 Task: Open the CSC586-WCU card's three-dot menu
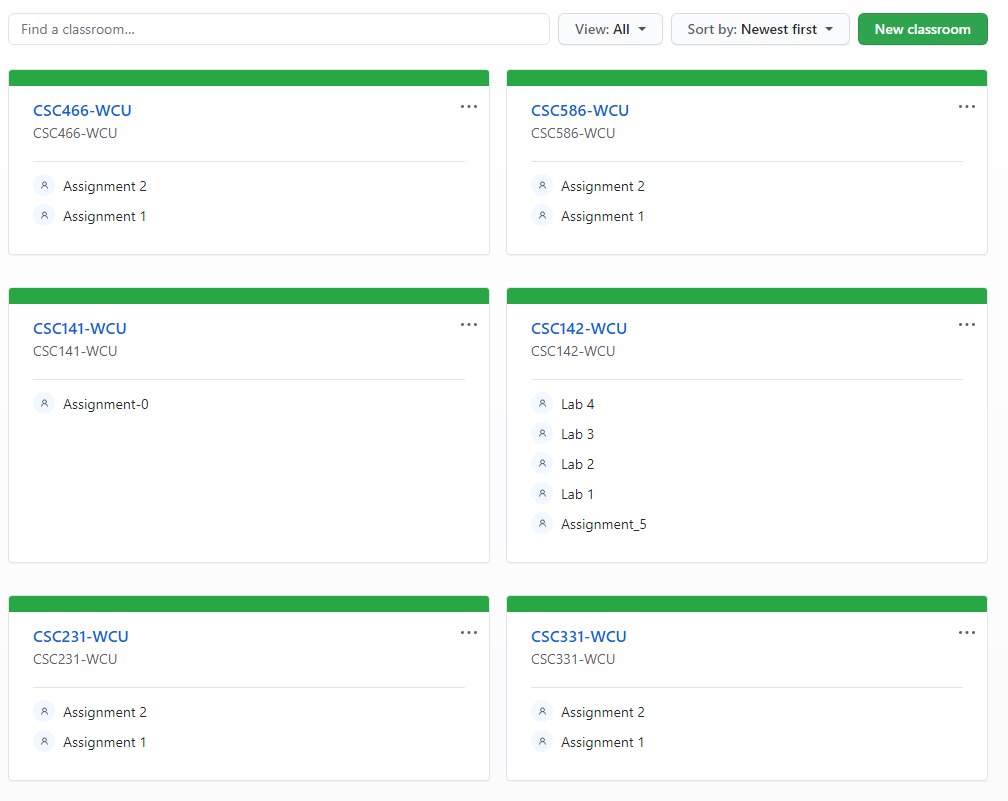click(967, 107)
